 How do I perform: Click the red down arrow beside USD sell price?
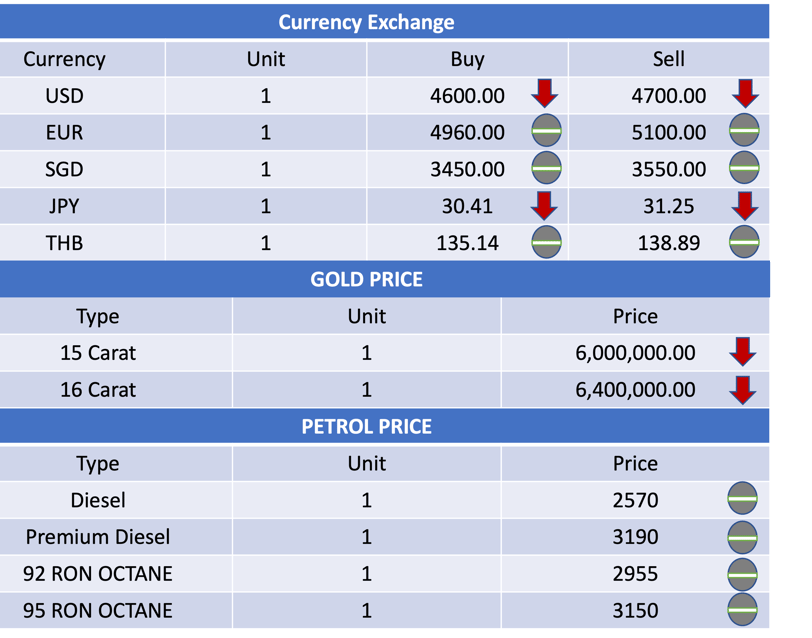(x=744, y=94)
